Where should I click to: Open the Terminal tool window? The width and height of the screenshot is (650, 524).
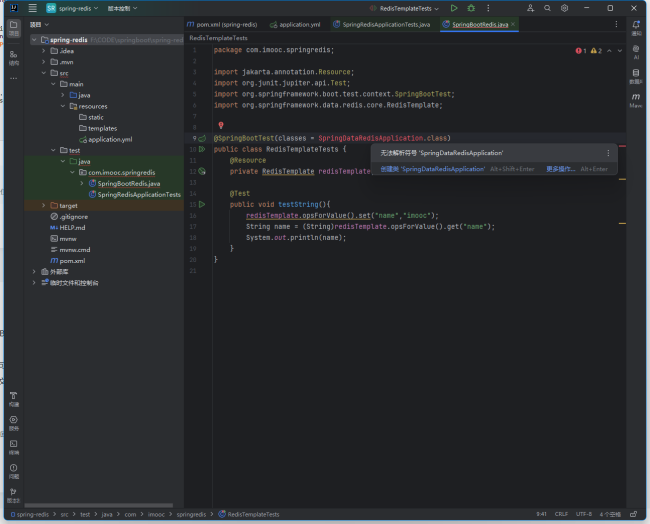point(14,446)
